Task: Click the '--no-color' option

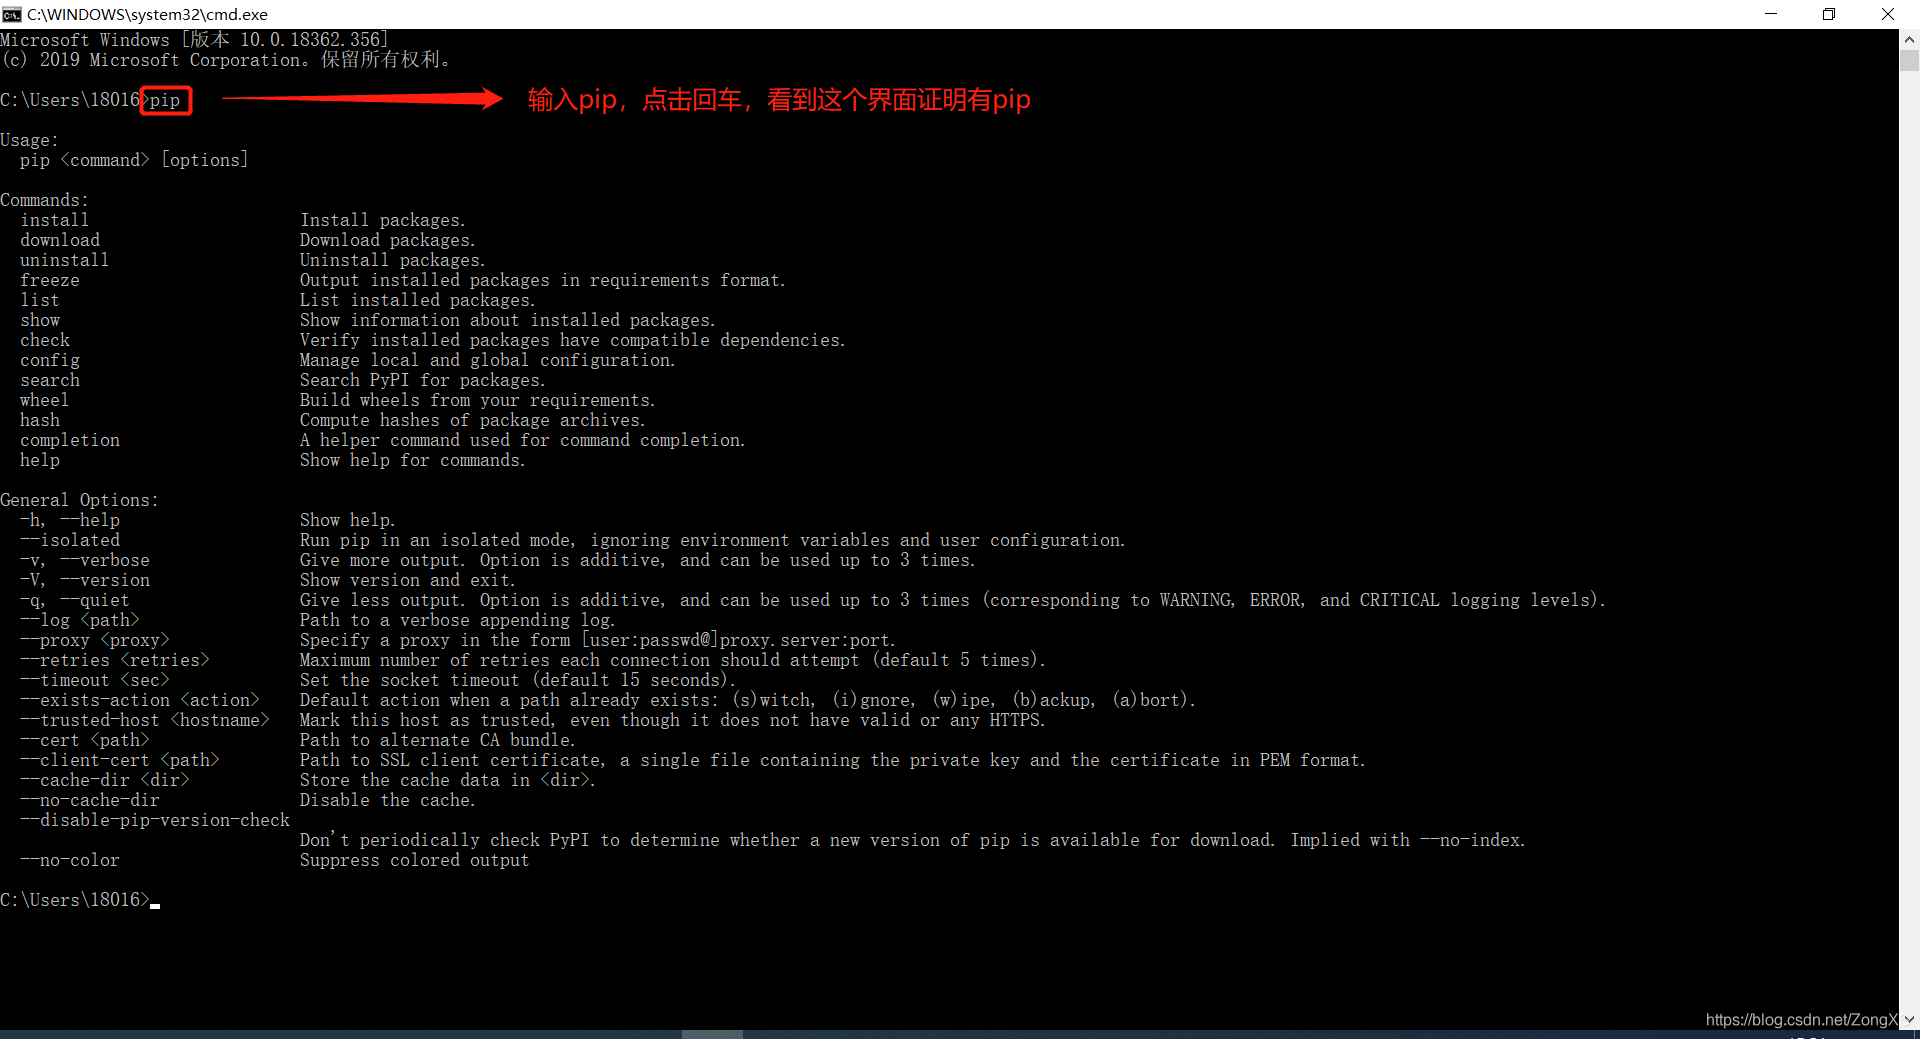Action: point(70,860)
